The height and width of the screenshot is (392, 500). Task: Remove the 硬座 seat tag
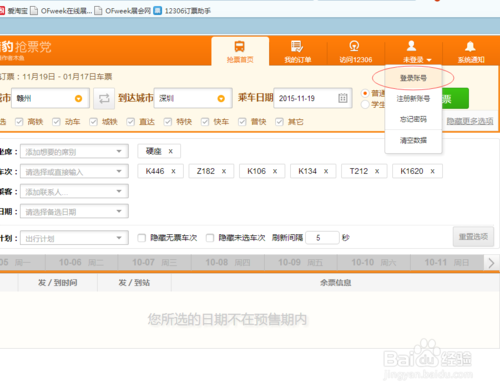coord(171,151)
